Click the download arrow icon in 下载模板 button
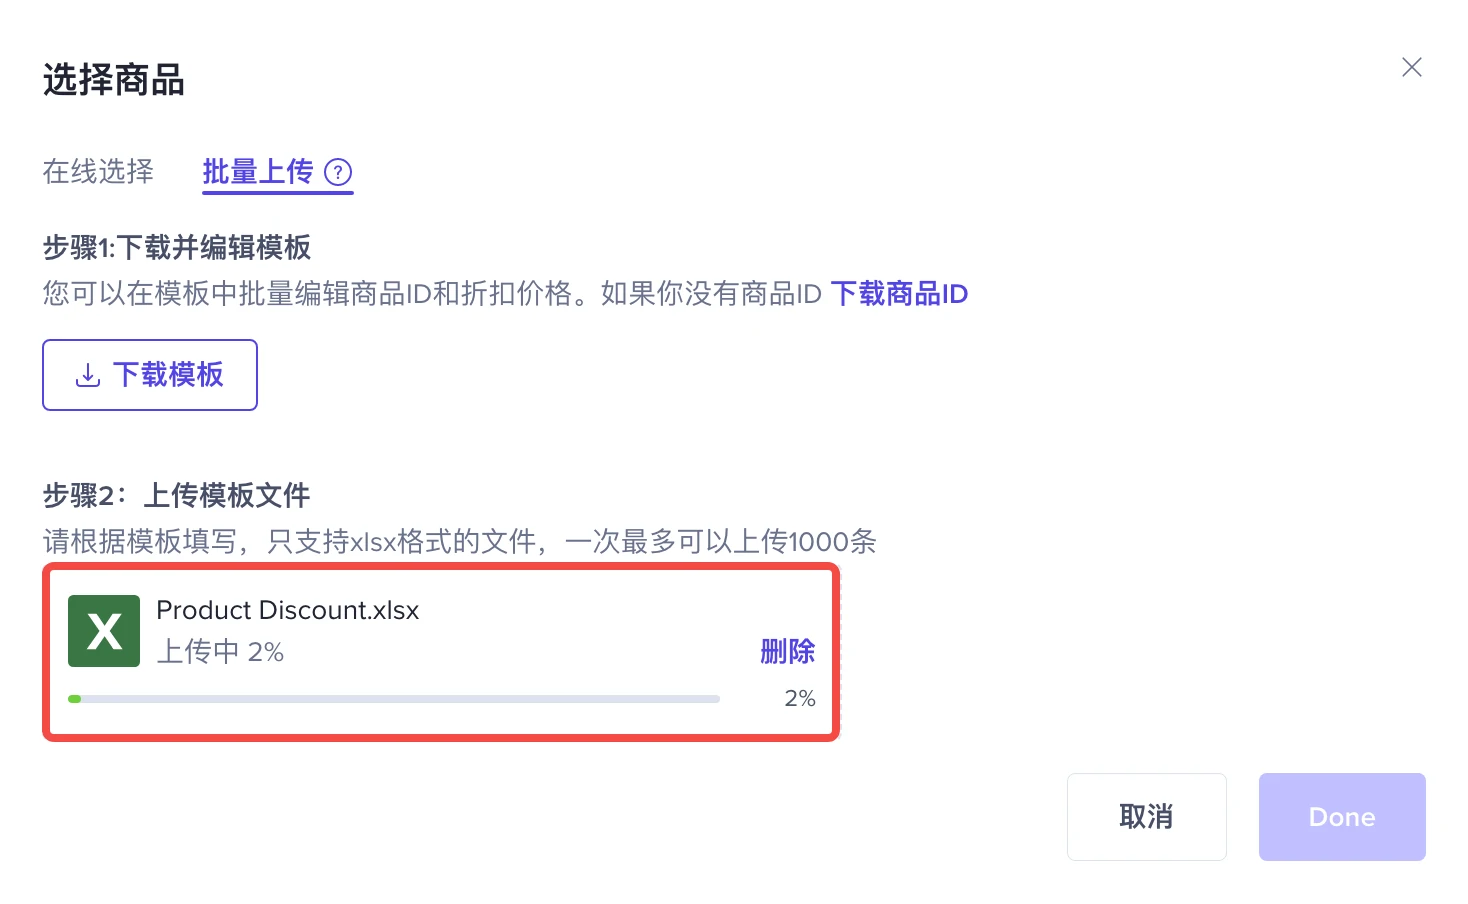The width and height of the screenshot is (1468, 904). [x=88, y=375]
